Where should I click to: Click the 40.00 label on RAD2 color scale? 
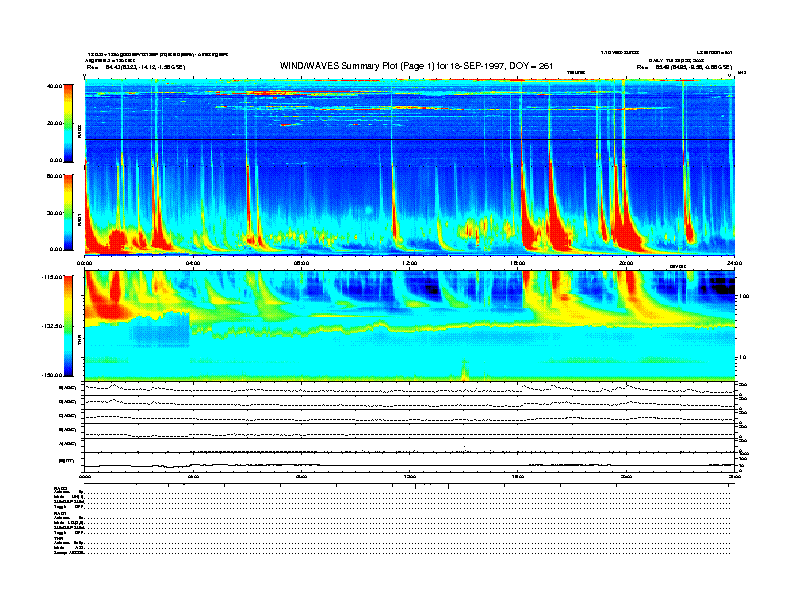54,86
